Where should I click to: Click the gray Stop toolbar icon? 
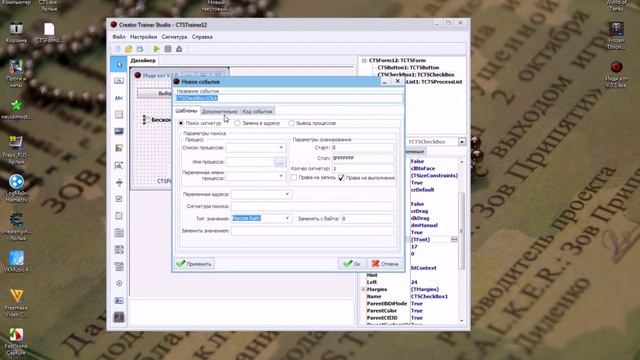168,49
